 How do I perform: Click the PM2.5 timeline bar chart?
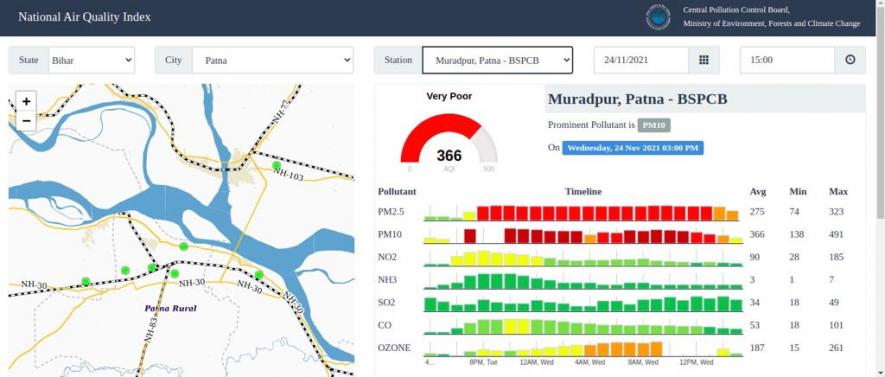pos(583,212)
